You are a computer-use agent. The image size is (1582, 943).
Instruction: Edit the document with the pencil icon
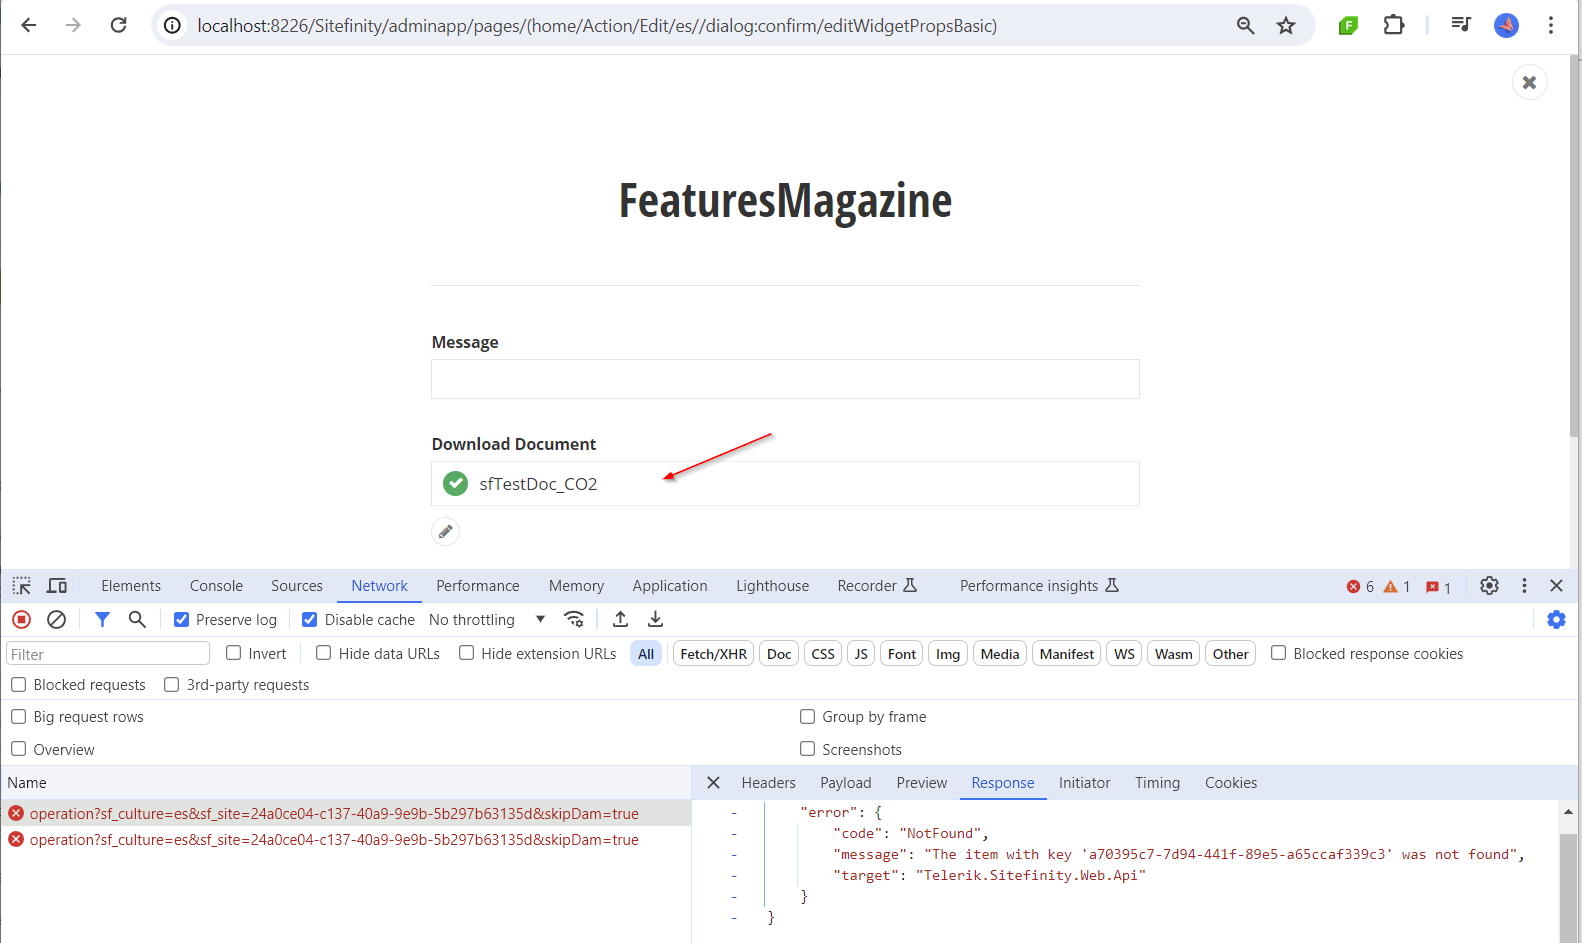point(446,531)
